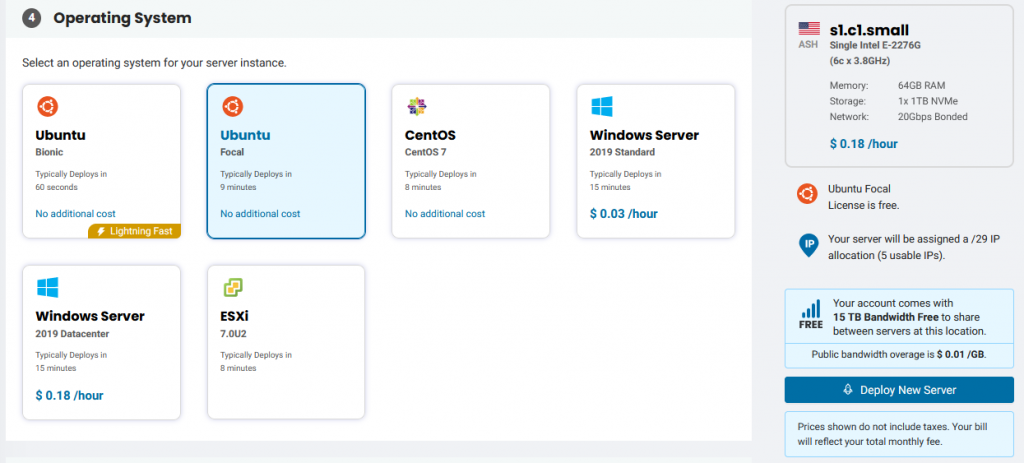Click Windows logo on 2019 Standard card
The image size is (1024, 463).
pyautogui.click(x=601, y=106)
